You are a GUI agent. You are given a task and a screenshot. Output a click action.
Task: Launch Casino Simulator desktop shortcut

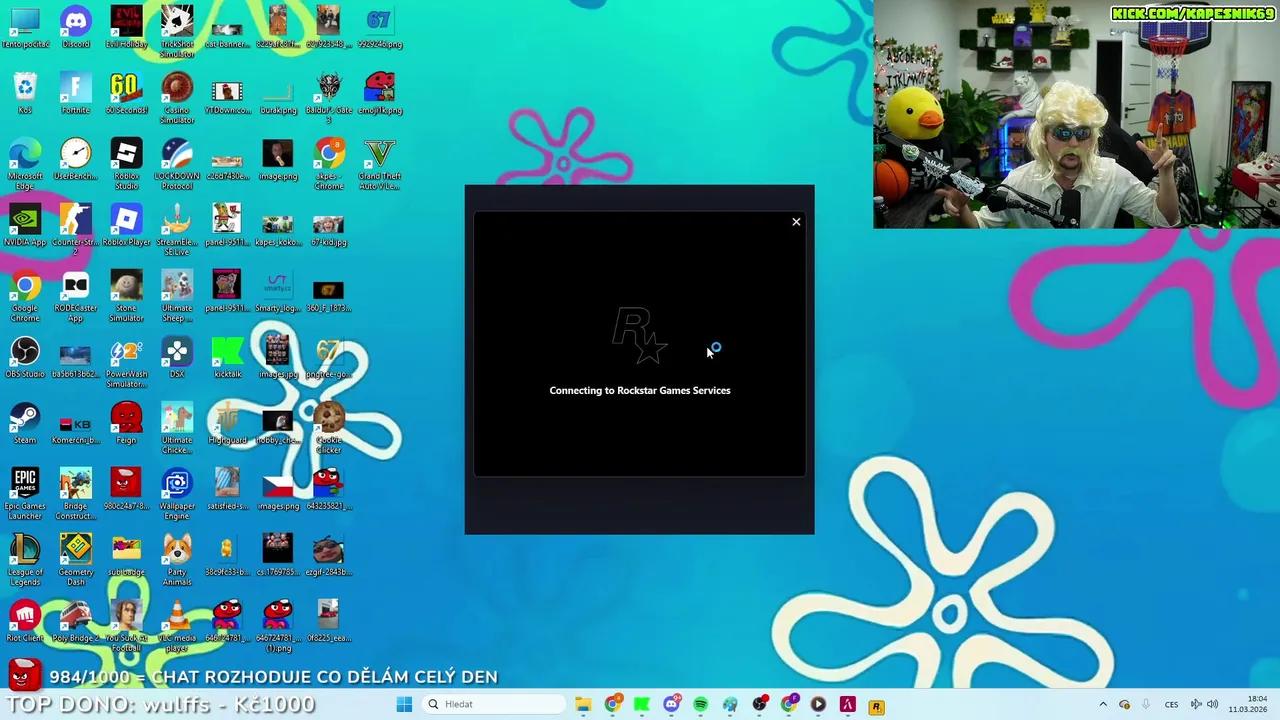[177, 99]
